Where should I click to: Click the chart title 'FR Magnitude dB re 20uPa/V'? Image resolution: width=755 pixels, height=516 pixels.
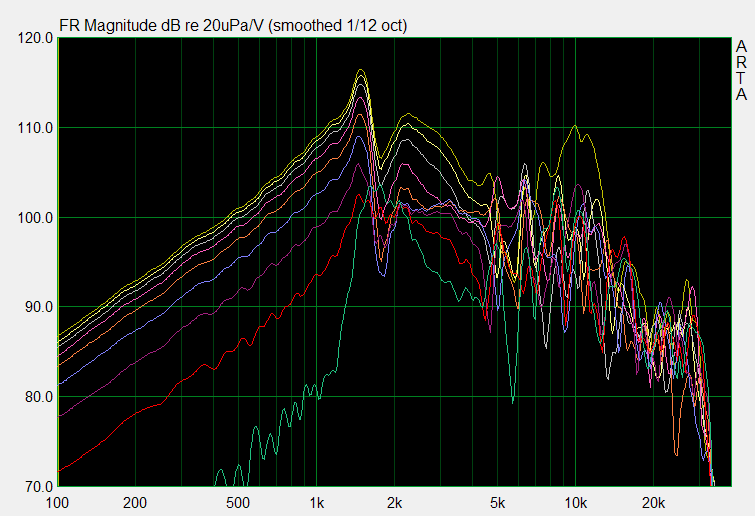point(162,26)
